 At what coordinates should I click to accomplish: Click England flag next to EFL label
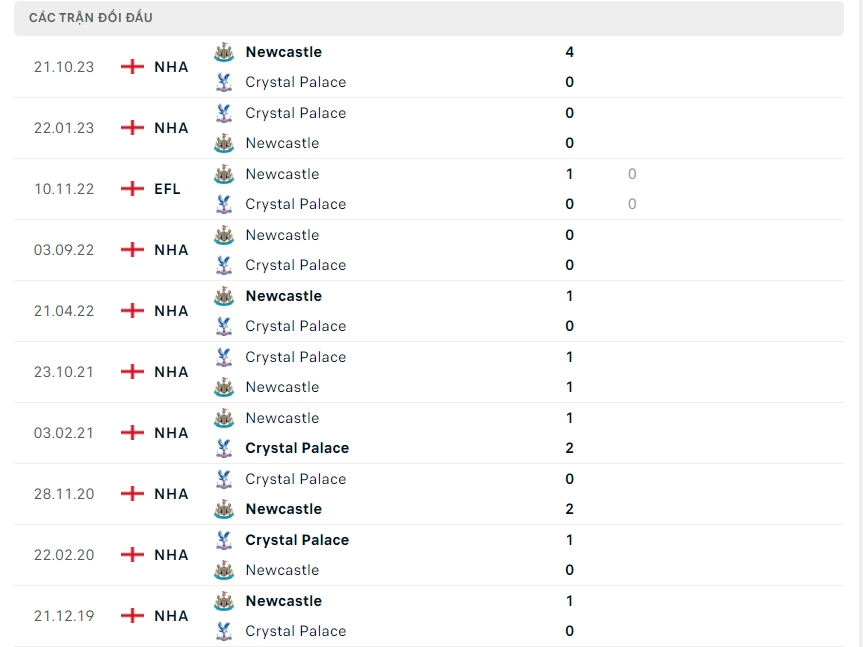(x=132, y=189)
